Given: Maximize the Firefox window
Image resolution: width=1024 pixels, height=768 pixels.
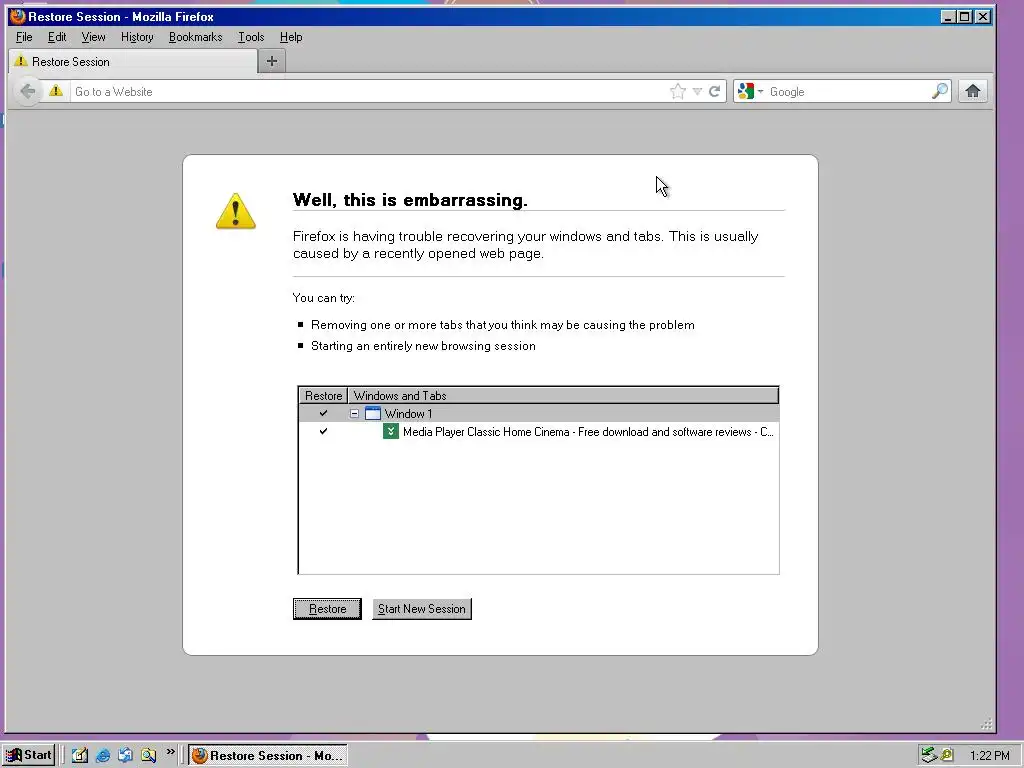Looking at the screenshot, I should (965, 16).
